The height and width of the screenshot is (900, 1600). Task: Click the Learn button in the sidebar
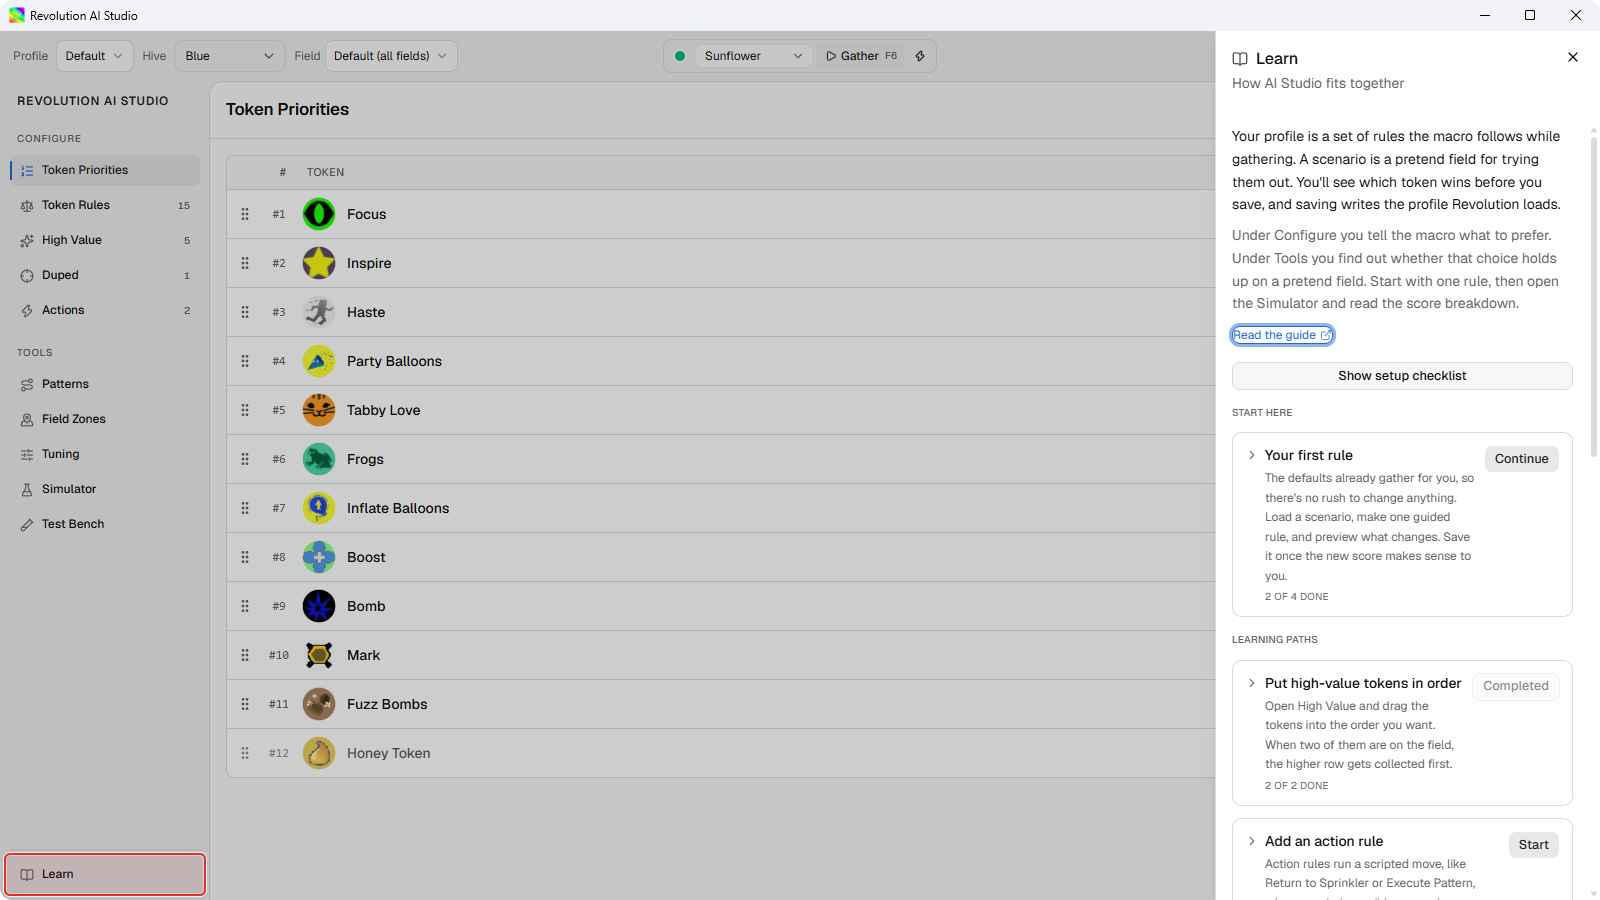point(105,874)
